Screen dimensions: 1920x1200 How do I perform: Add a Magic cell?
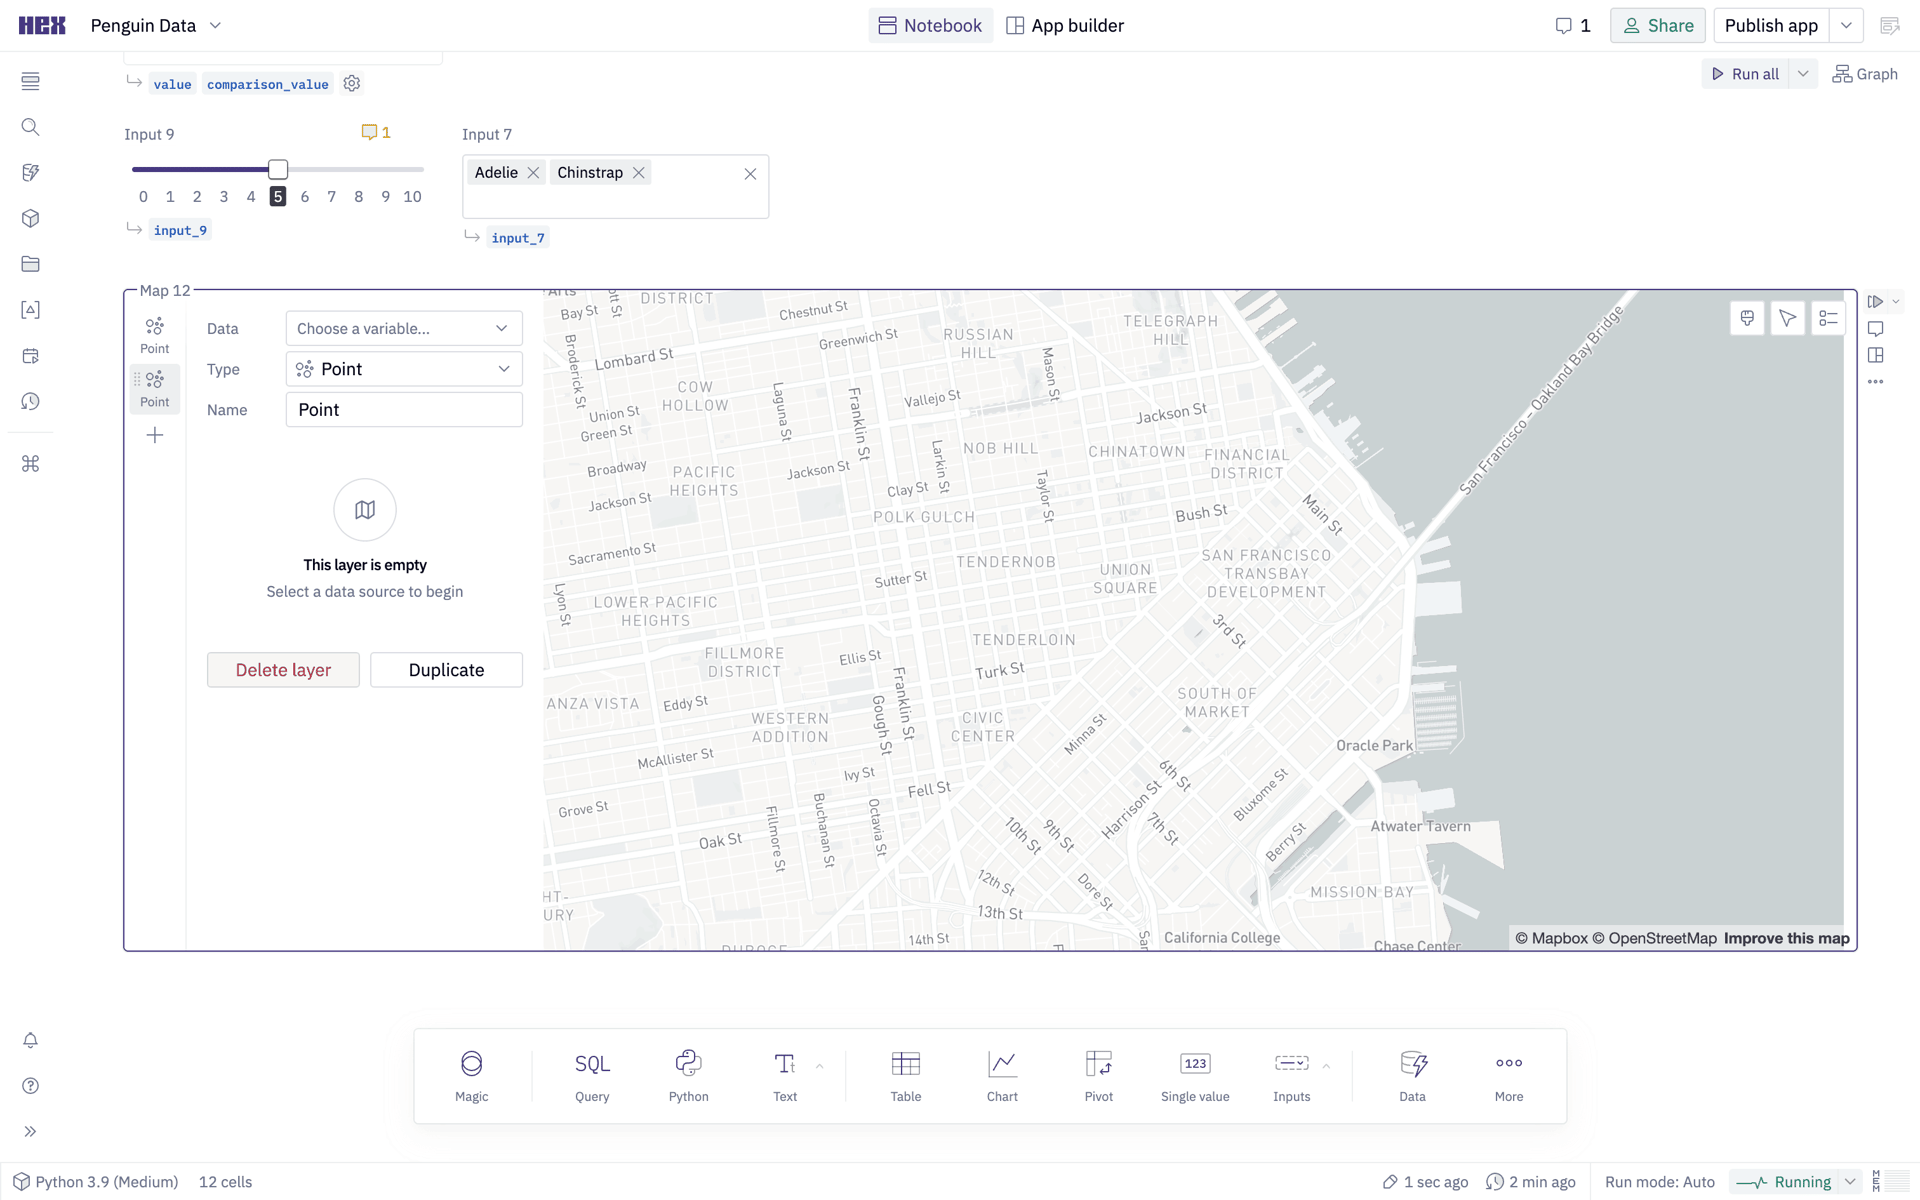(472, 1076)
